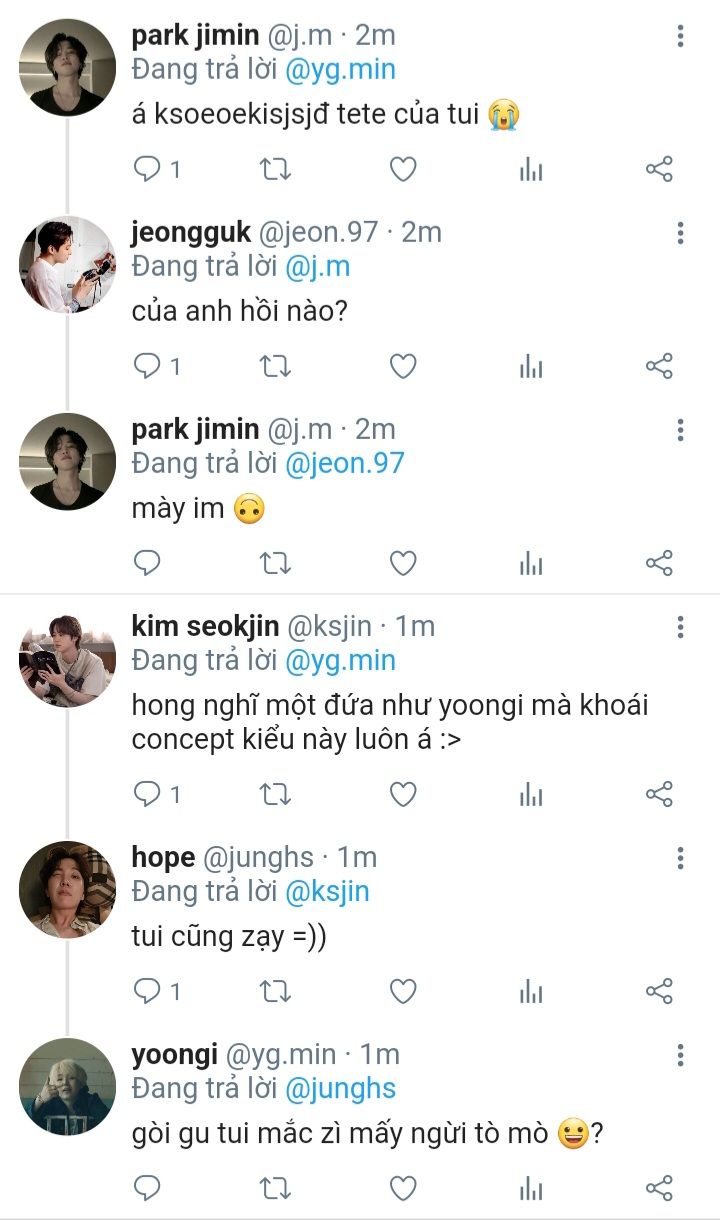Open the @junghs mention in yoongi's reply
720x1220 pixels.
pyautogui.click(x=340, y=1089)
